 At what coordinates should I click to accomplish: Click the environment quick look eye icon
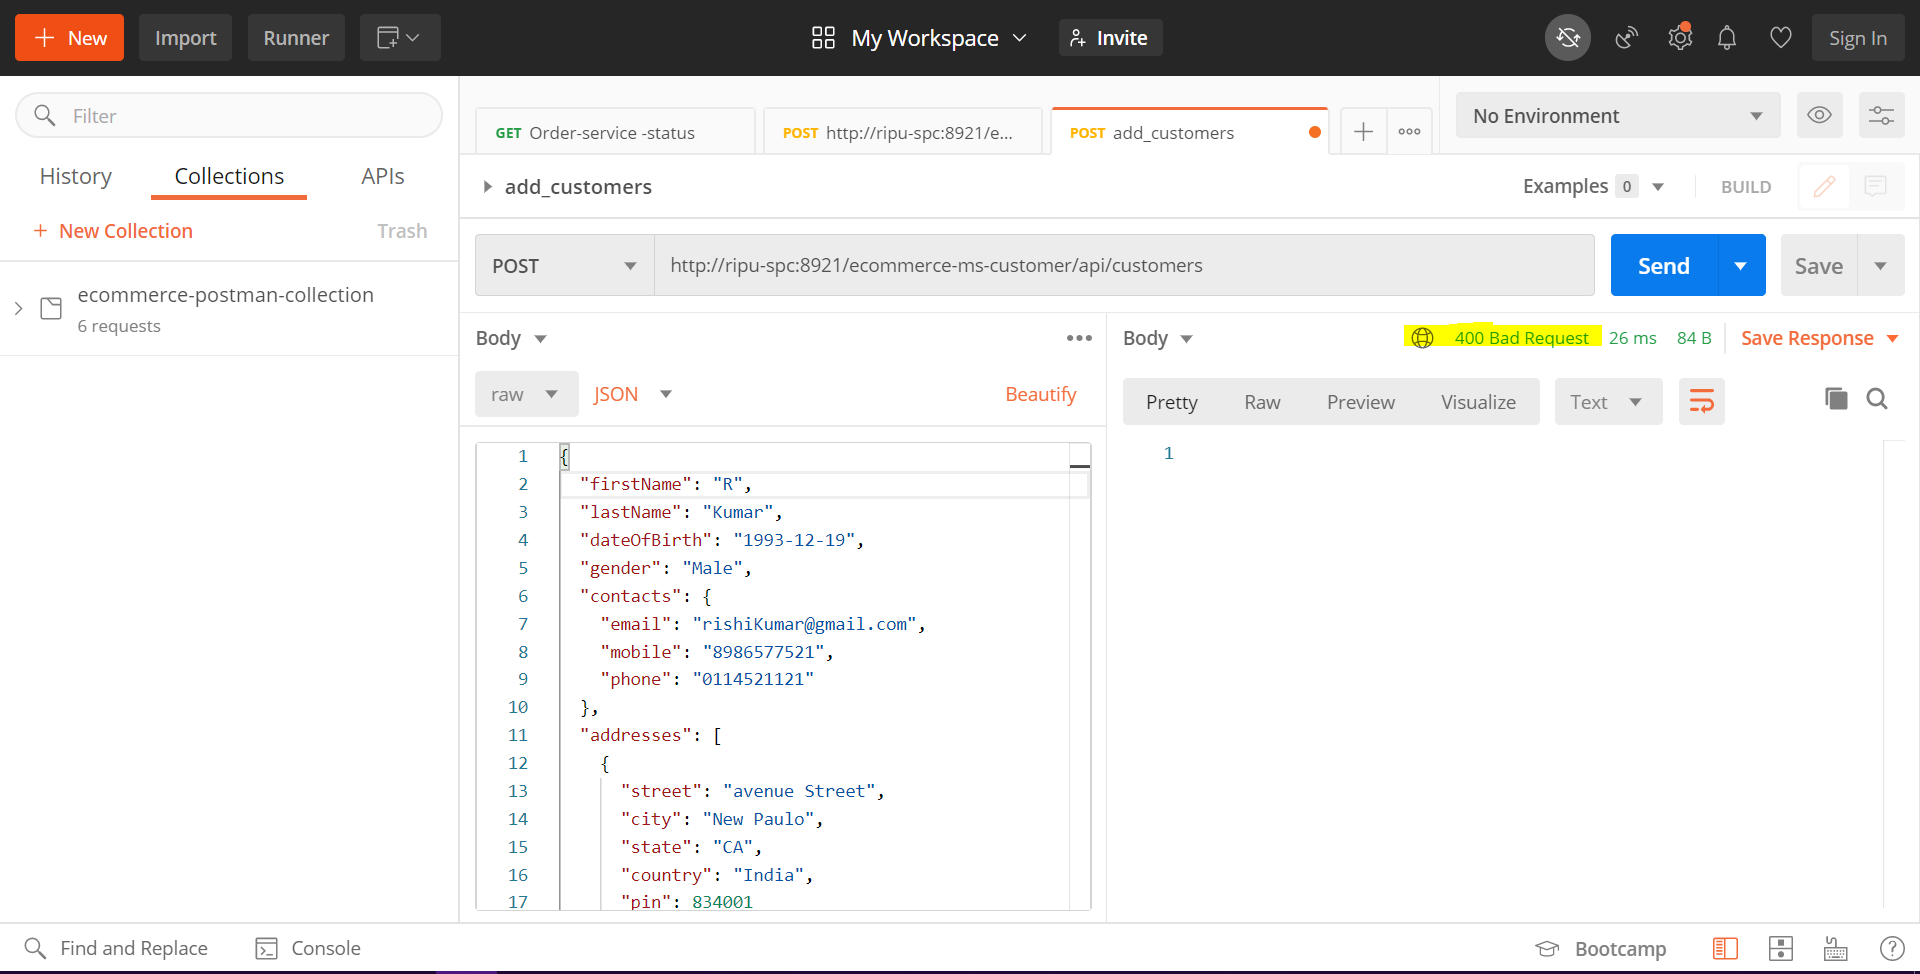tap(1820, 115)
